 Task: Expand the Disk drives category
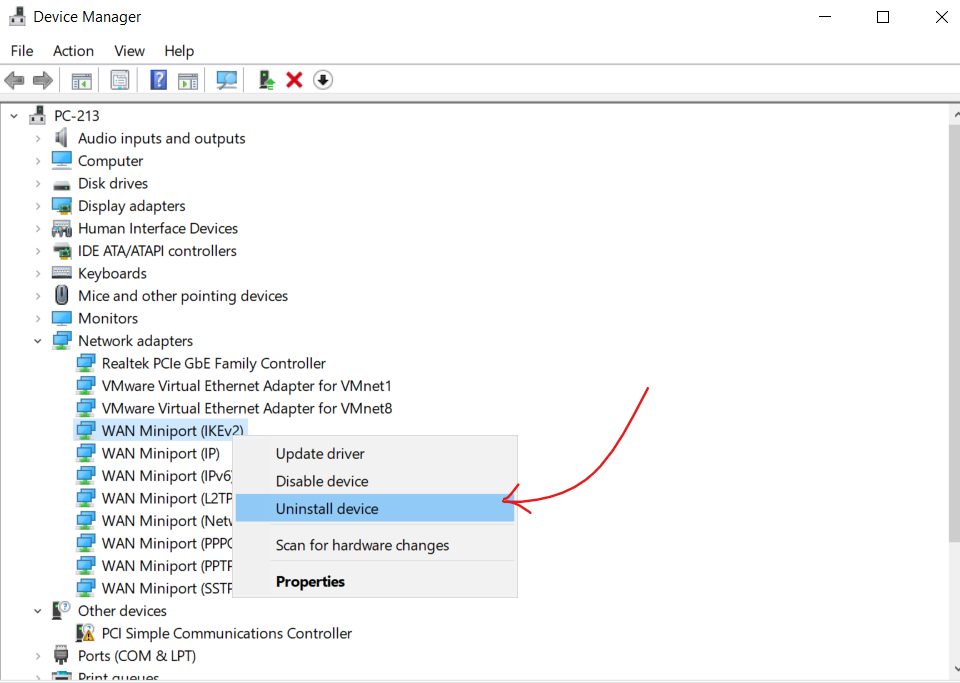tap(38, 184)
